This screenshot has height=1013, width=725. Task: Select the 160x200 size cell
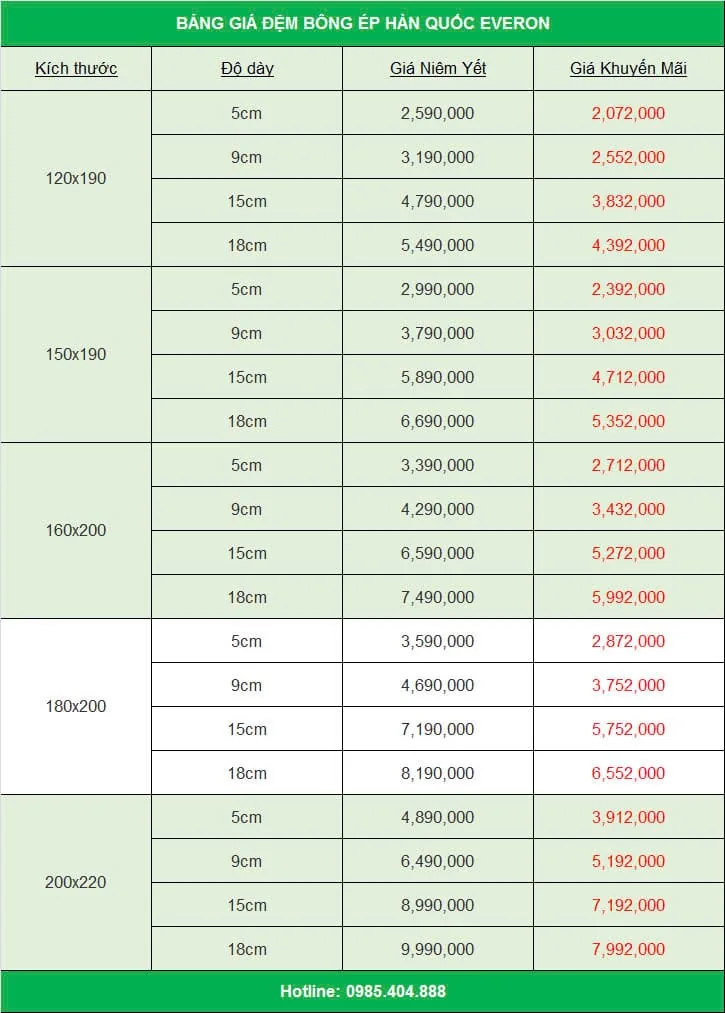pyautogui.click(x=76, y=530)
